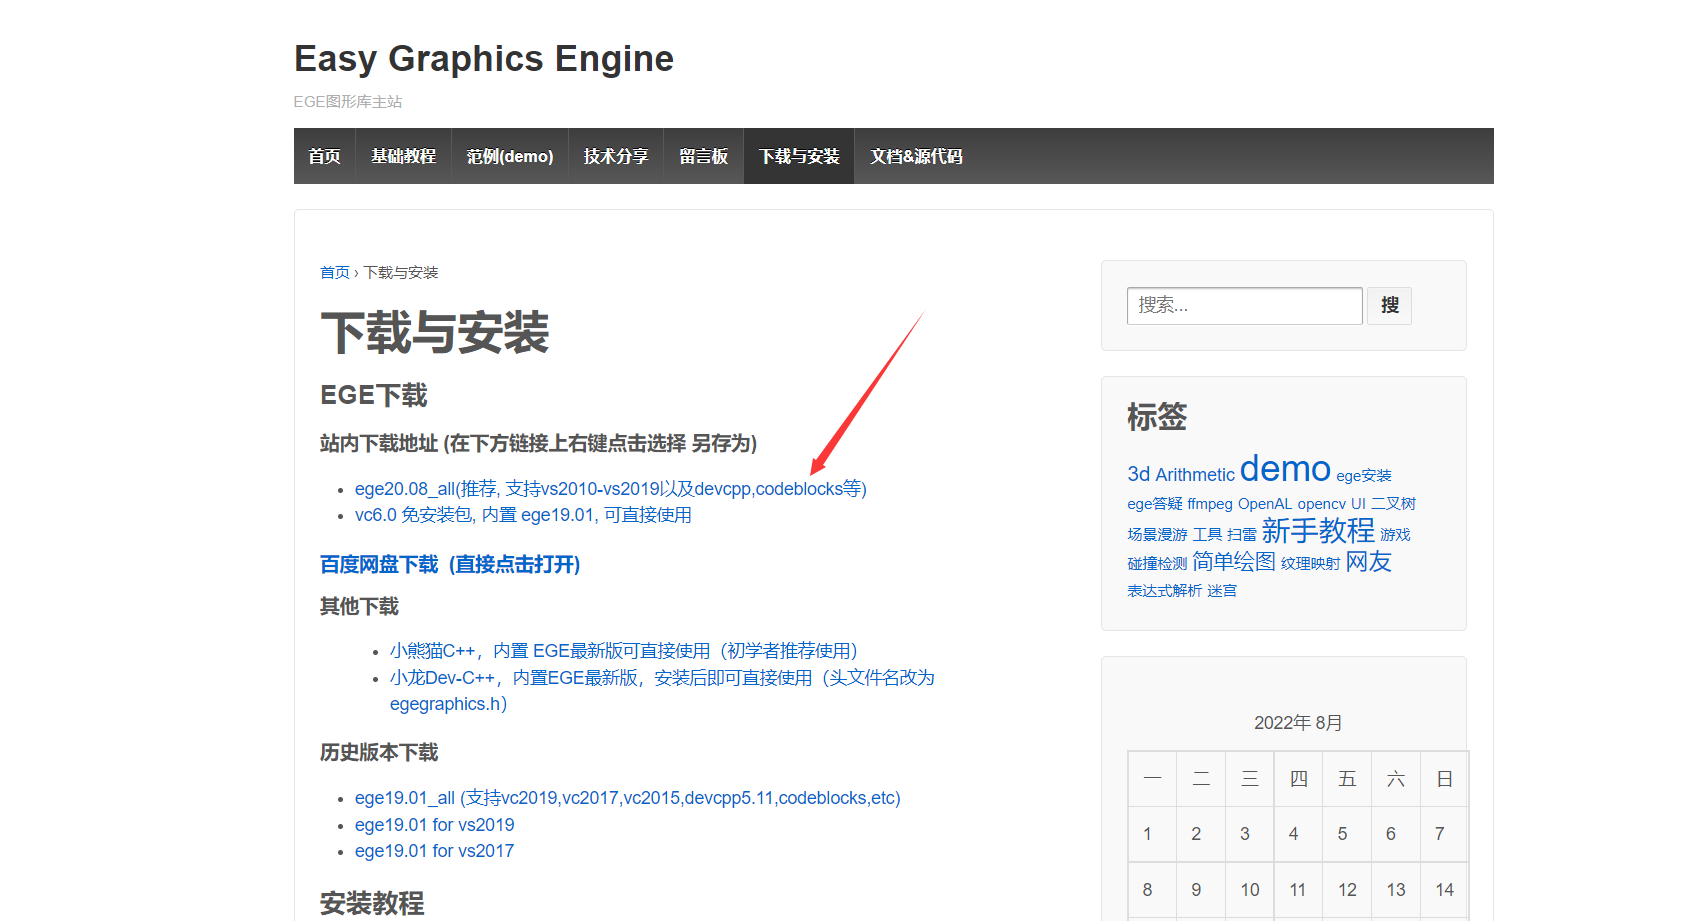1702x921 pixels.
Task: Open the 工具 tag
Action: [x=1207, y=535]
